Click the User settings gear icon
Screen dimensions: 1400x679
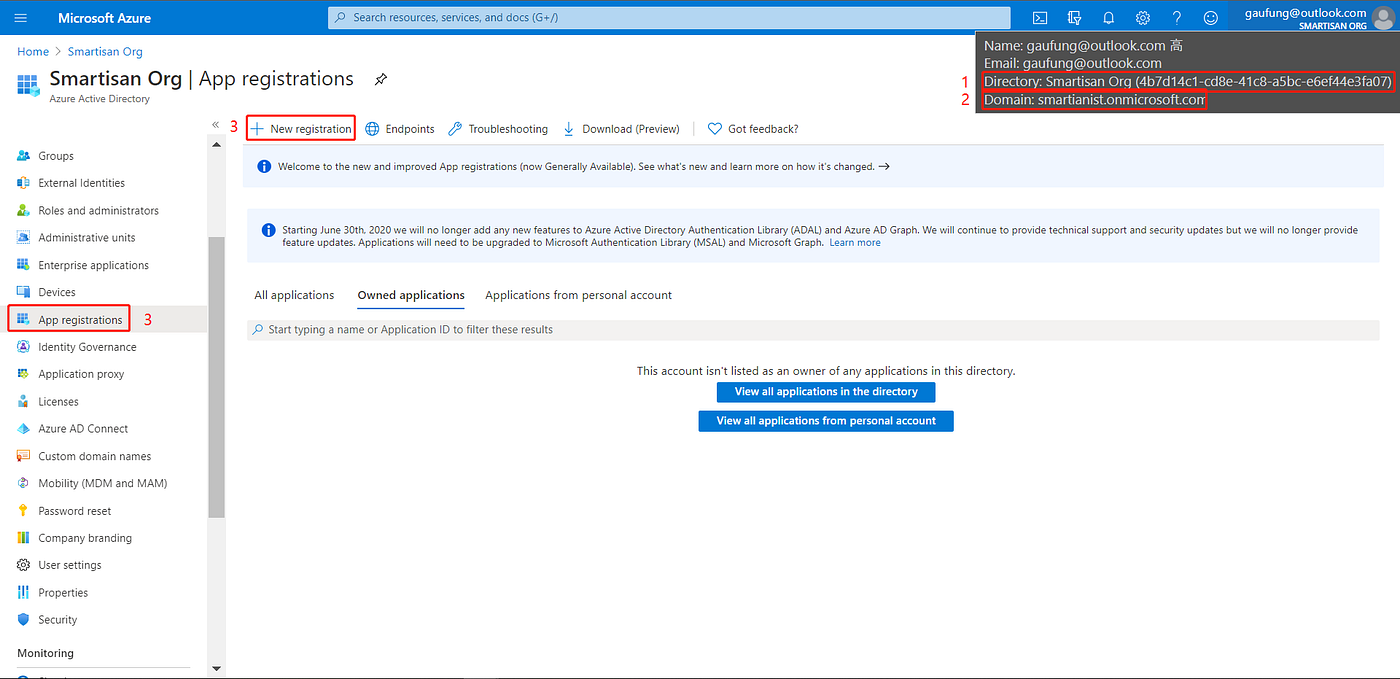pyautogui.click(x=23, y=565)
